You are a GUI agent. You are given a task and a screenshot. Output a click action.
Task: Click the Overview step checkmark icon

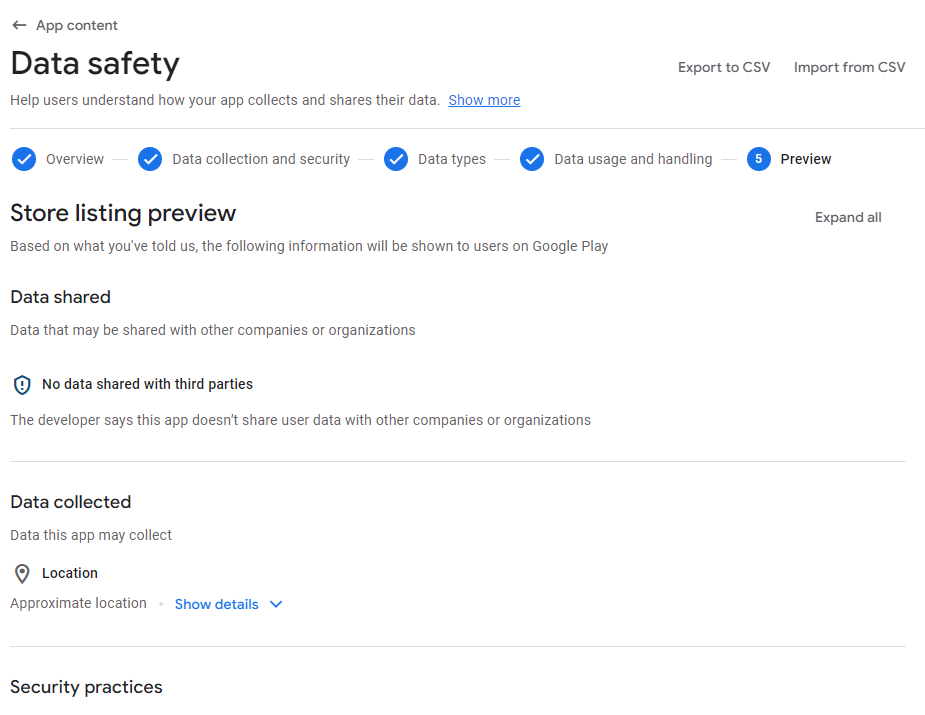[x=24, y=159]
